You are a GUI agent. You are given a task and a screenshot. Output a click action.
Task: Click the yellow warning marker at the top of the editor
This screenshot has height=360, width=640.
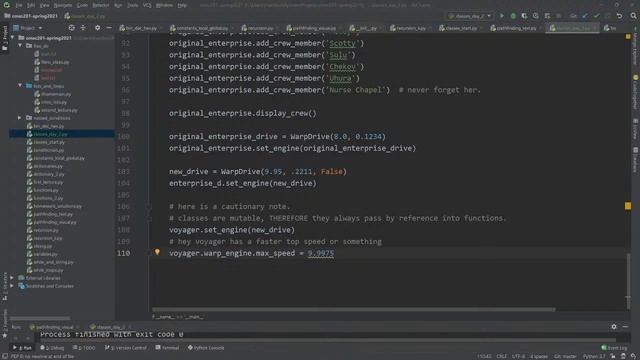point(628,37)
